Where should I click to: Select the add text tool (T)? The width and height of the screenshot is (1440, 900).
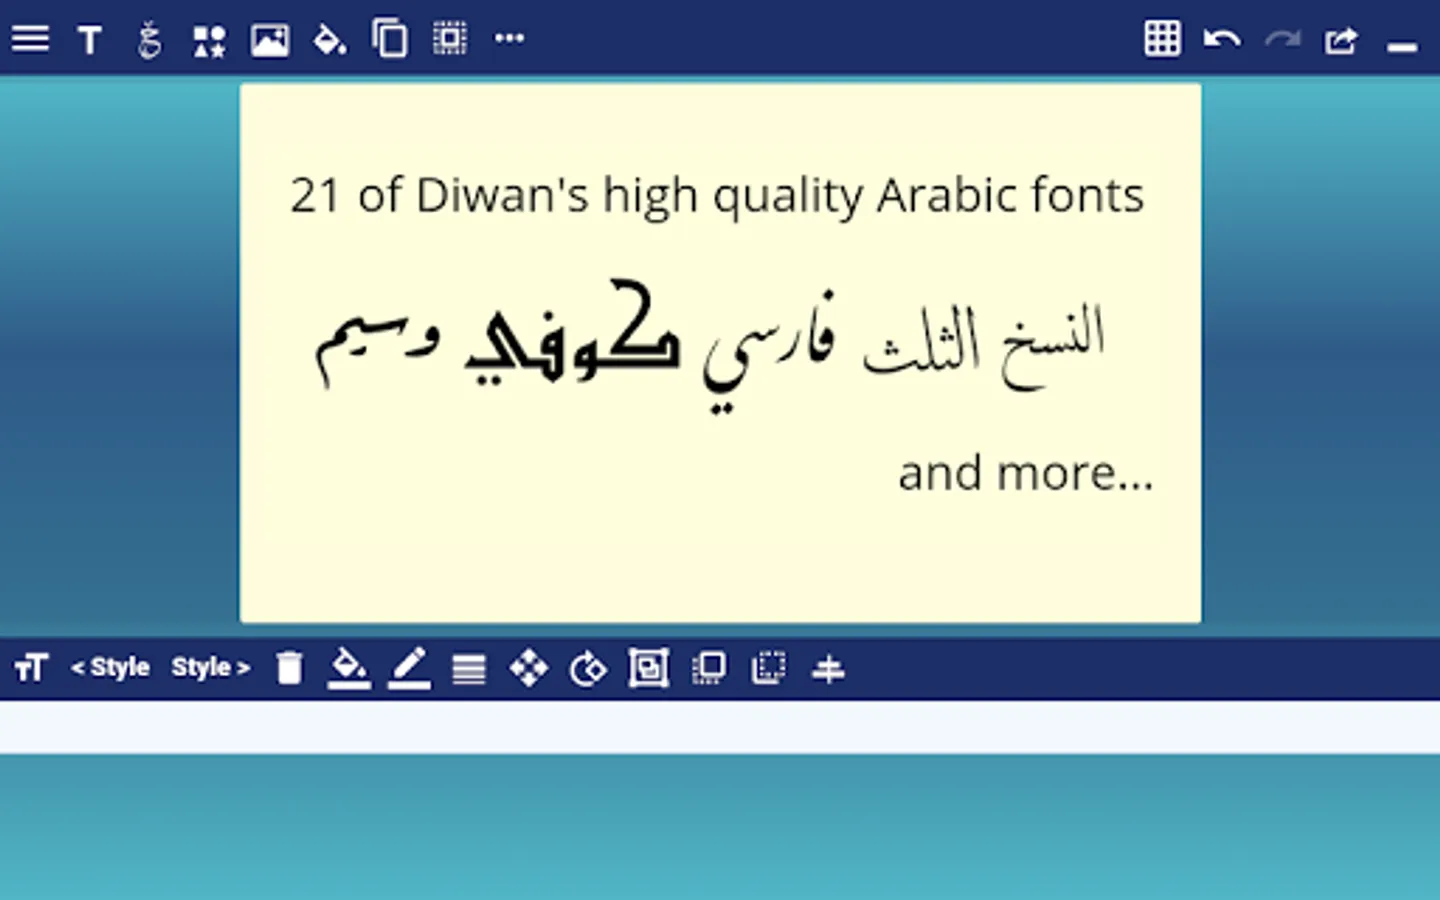coord(90,40)
